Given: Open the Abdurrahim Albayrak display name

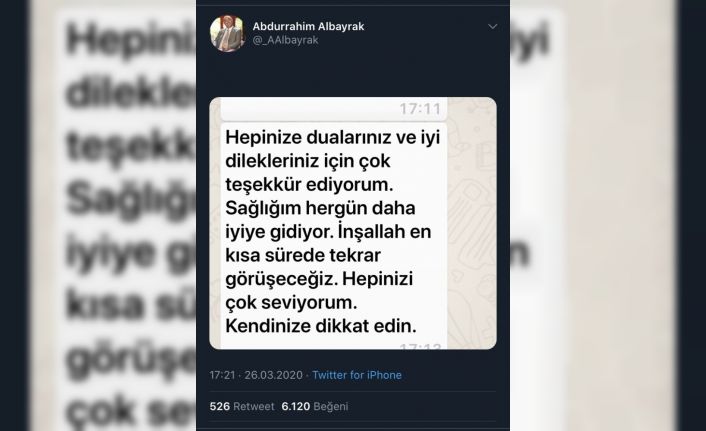Looking at the screenshot, I should pos(308,27).
